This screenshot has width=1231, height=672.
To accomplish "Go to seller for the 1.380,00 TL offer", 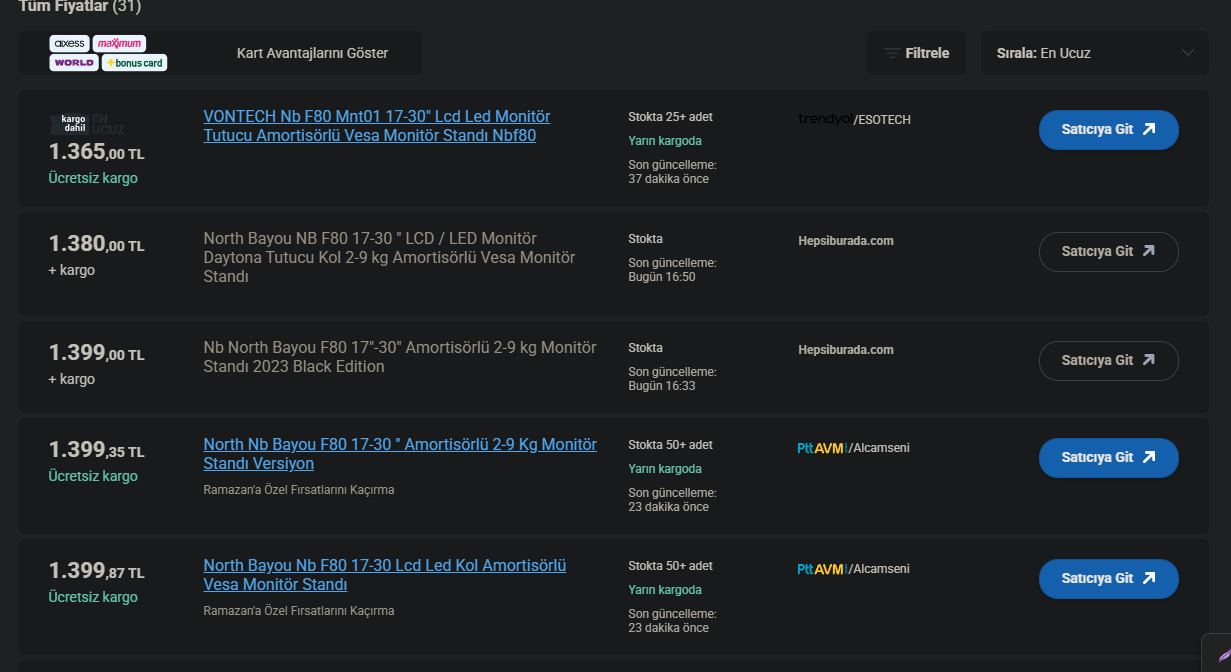I will (x=1108, y=252).
